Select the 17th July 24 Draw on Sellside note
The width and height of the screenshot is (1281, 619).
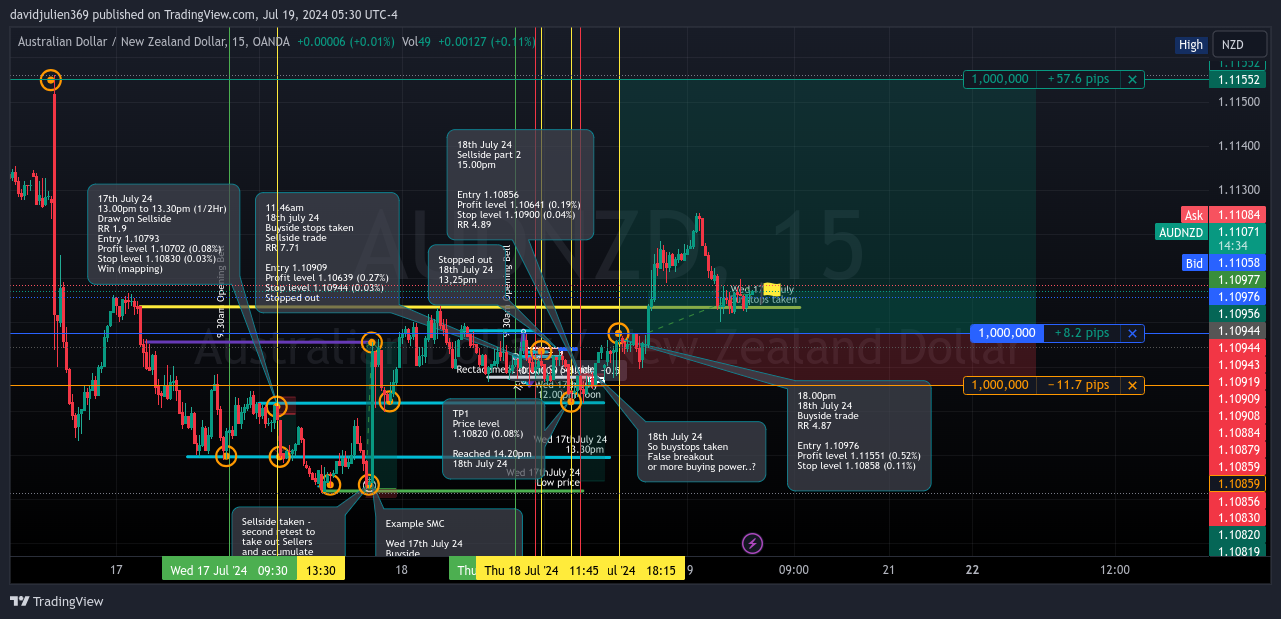click(164, 234)
